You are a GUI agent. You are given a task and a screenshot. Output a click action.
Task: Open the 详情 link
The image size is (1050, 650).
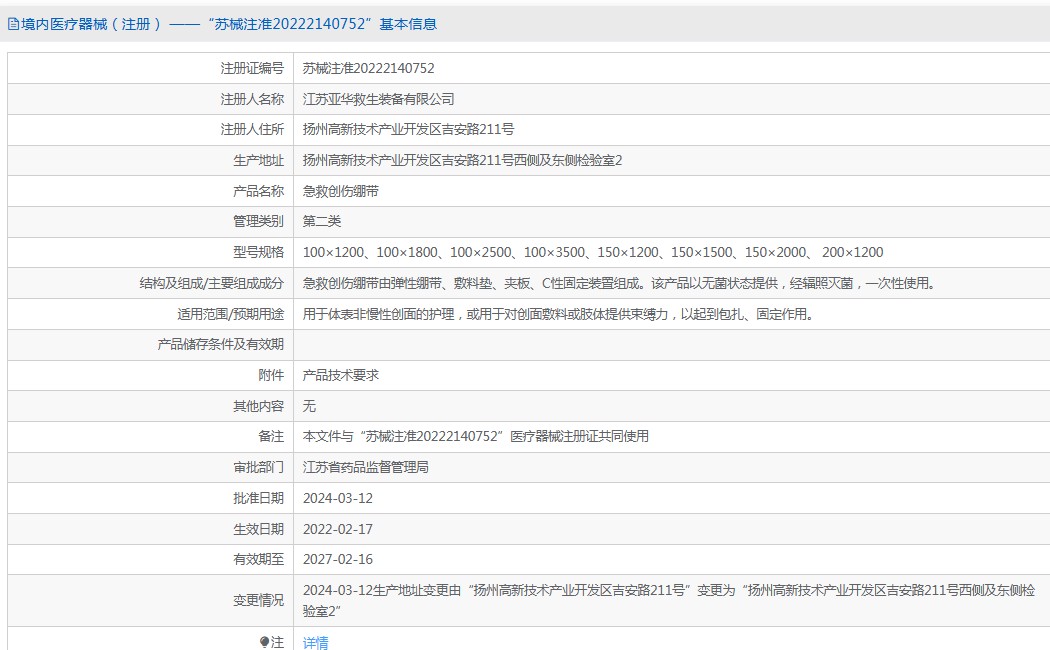[x=315, y=643]
